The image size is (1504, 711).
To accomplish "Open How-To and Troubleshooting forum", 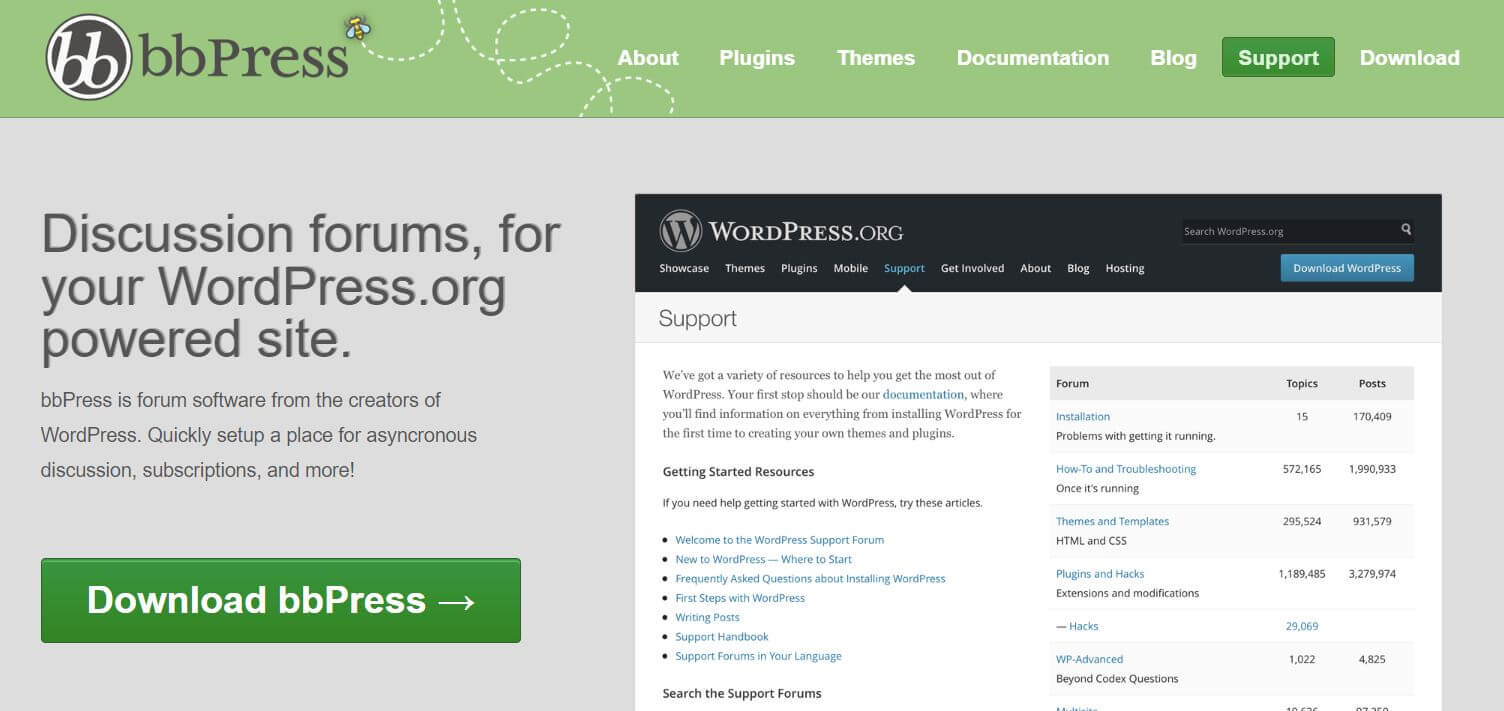I will coord(1126,468).
